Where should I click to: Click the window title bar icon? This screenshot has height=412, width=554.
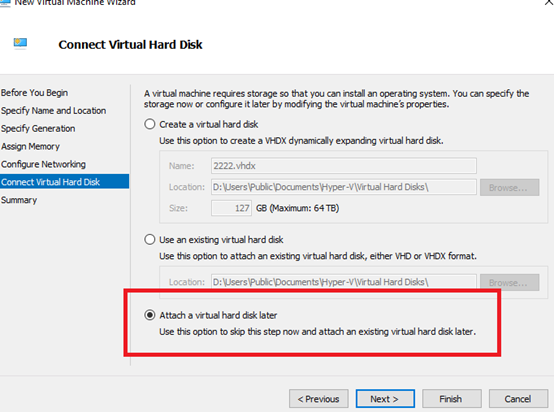(x=5, y=2)
